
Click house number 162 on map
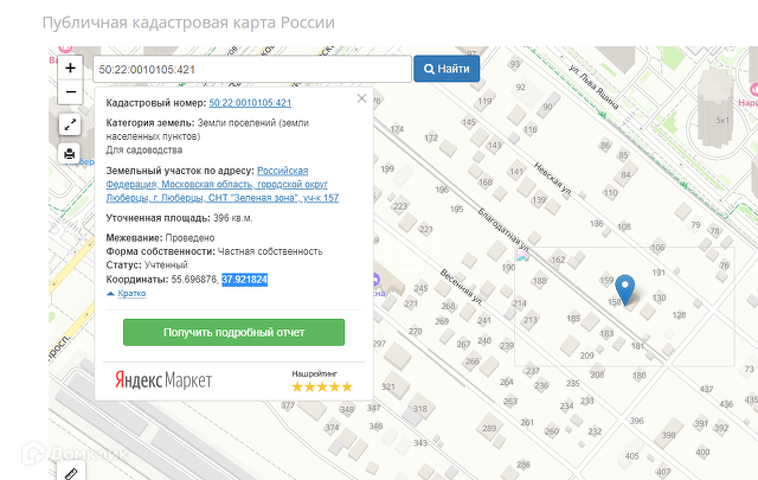(558, 260)
